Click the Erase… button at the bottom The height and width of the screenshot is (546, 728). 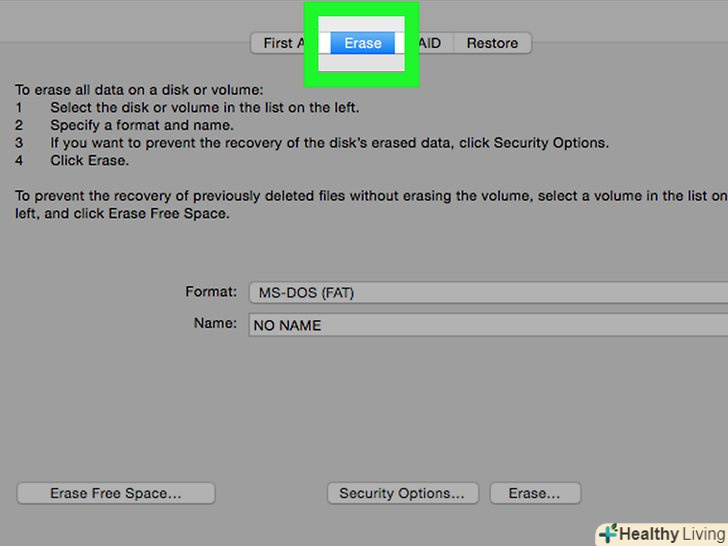(534, 493)
